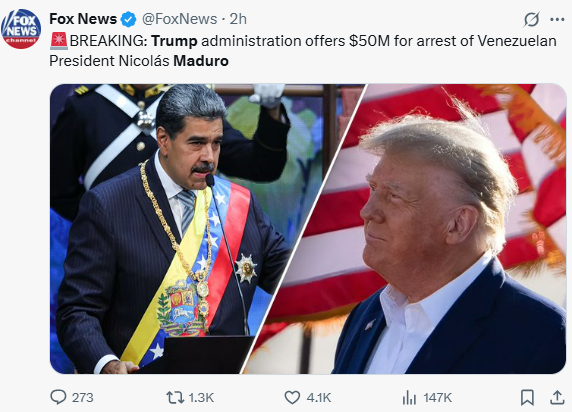Open the Fox News profile avatar
Screen dimensions: 572x412
point(21,28)
